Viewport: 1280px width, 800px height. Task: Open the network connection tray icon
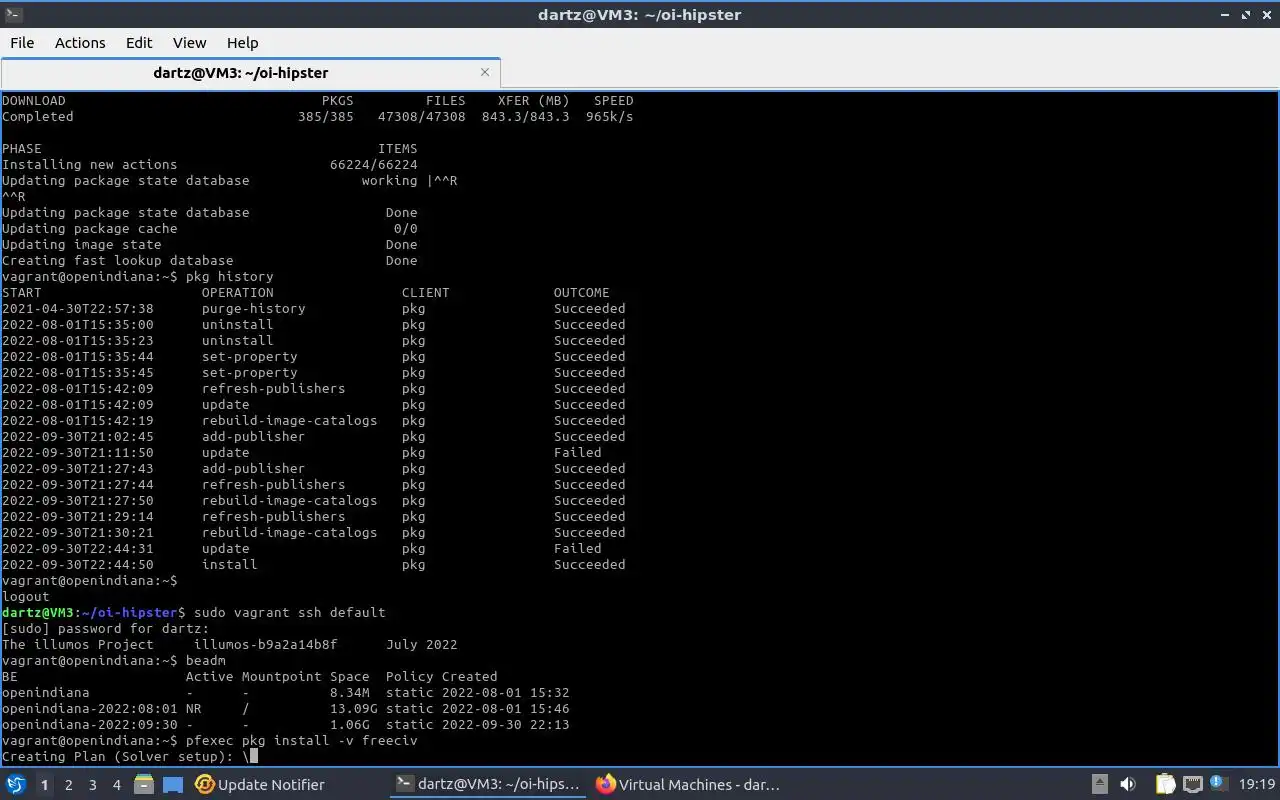(1192, 785)
